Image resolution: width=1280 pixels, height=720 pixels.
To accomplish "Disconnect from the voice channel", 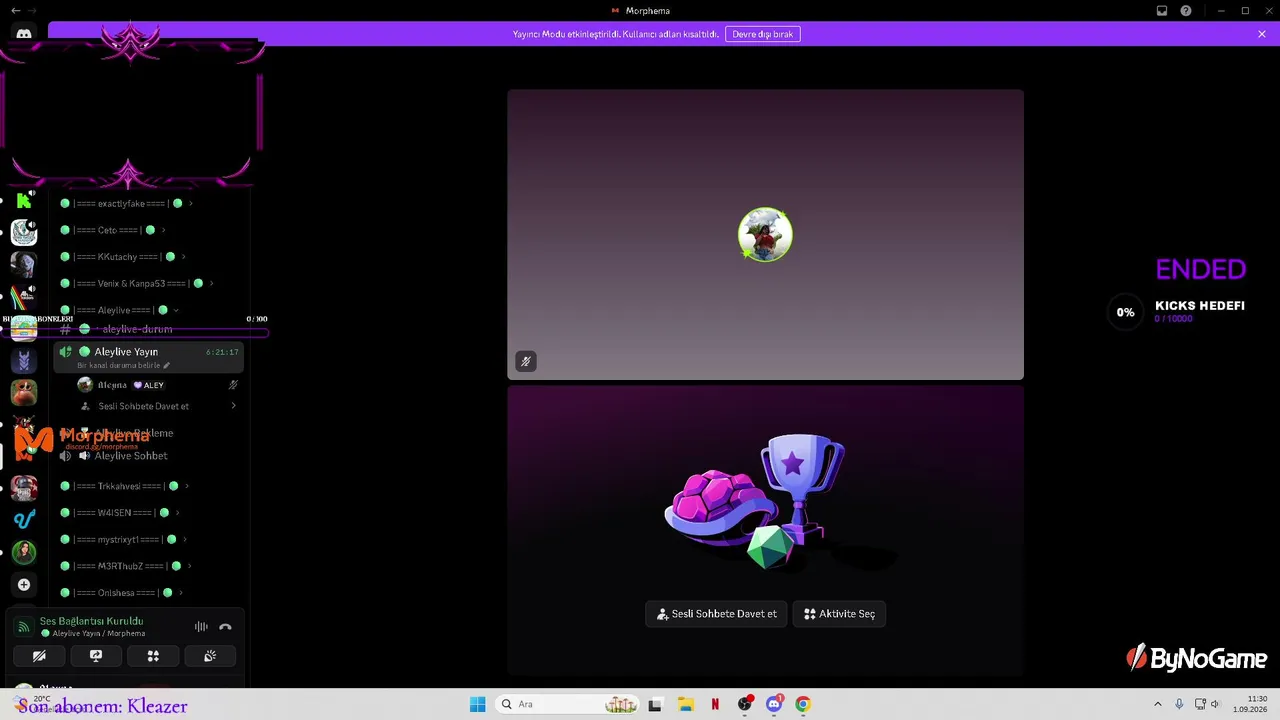I will pyautogui.click(x=225, y=627).
